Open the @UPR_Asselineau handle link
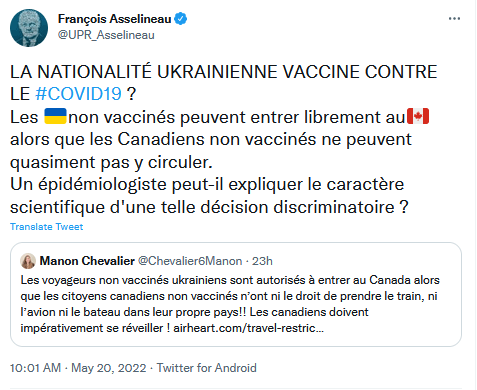Viewport: 477px width, 390px height. click(x=106, y=35)
